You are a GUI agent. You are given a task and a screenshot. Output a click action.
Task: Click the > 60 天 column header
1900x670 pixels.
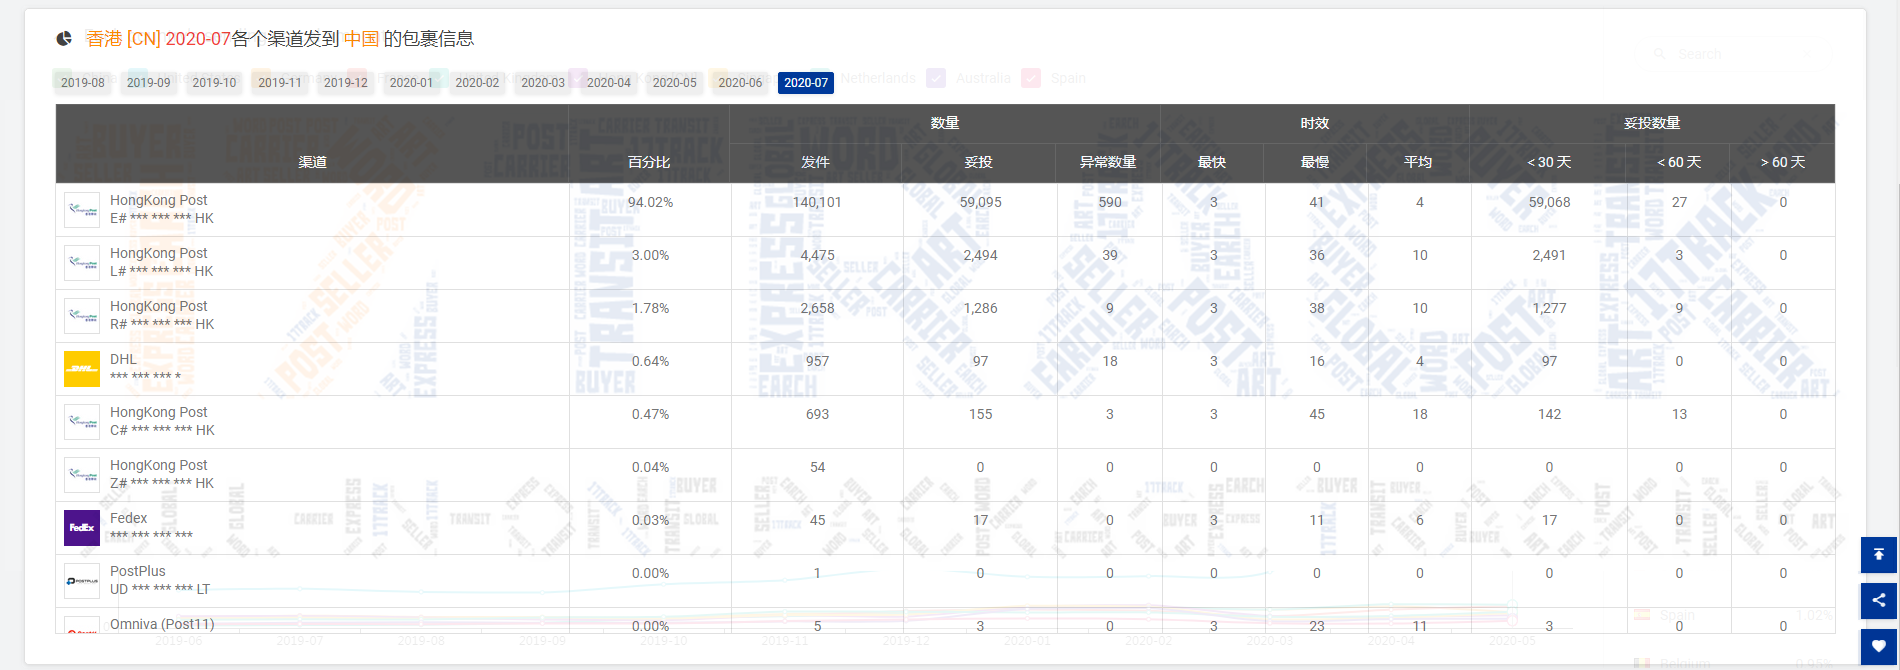coord(1783,162)
